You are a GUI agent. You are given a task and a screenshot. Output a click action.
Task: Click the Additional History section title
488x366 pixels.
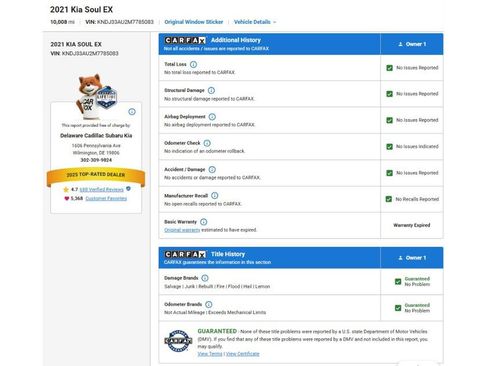click(236, 40)
